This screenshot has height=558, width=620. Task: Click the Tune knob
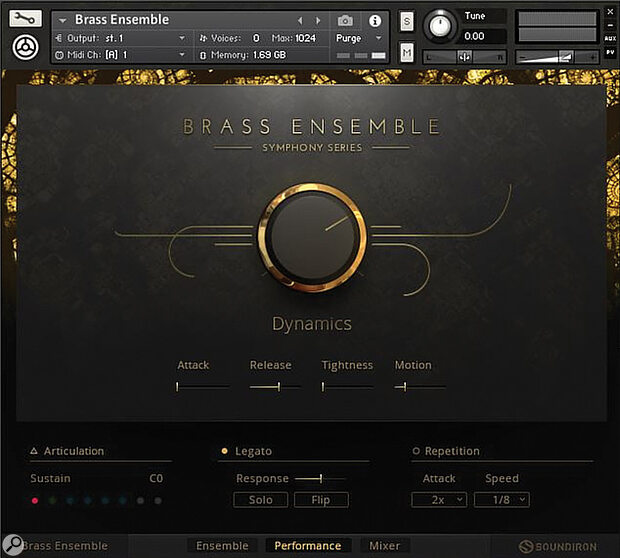440,26
